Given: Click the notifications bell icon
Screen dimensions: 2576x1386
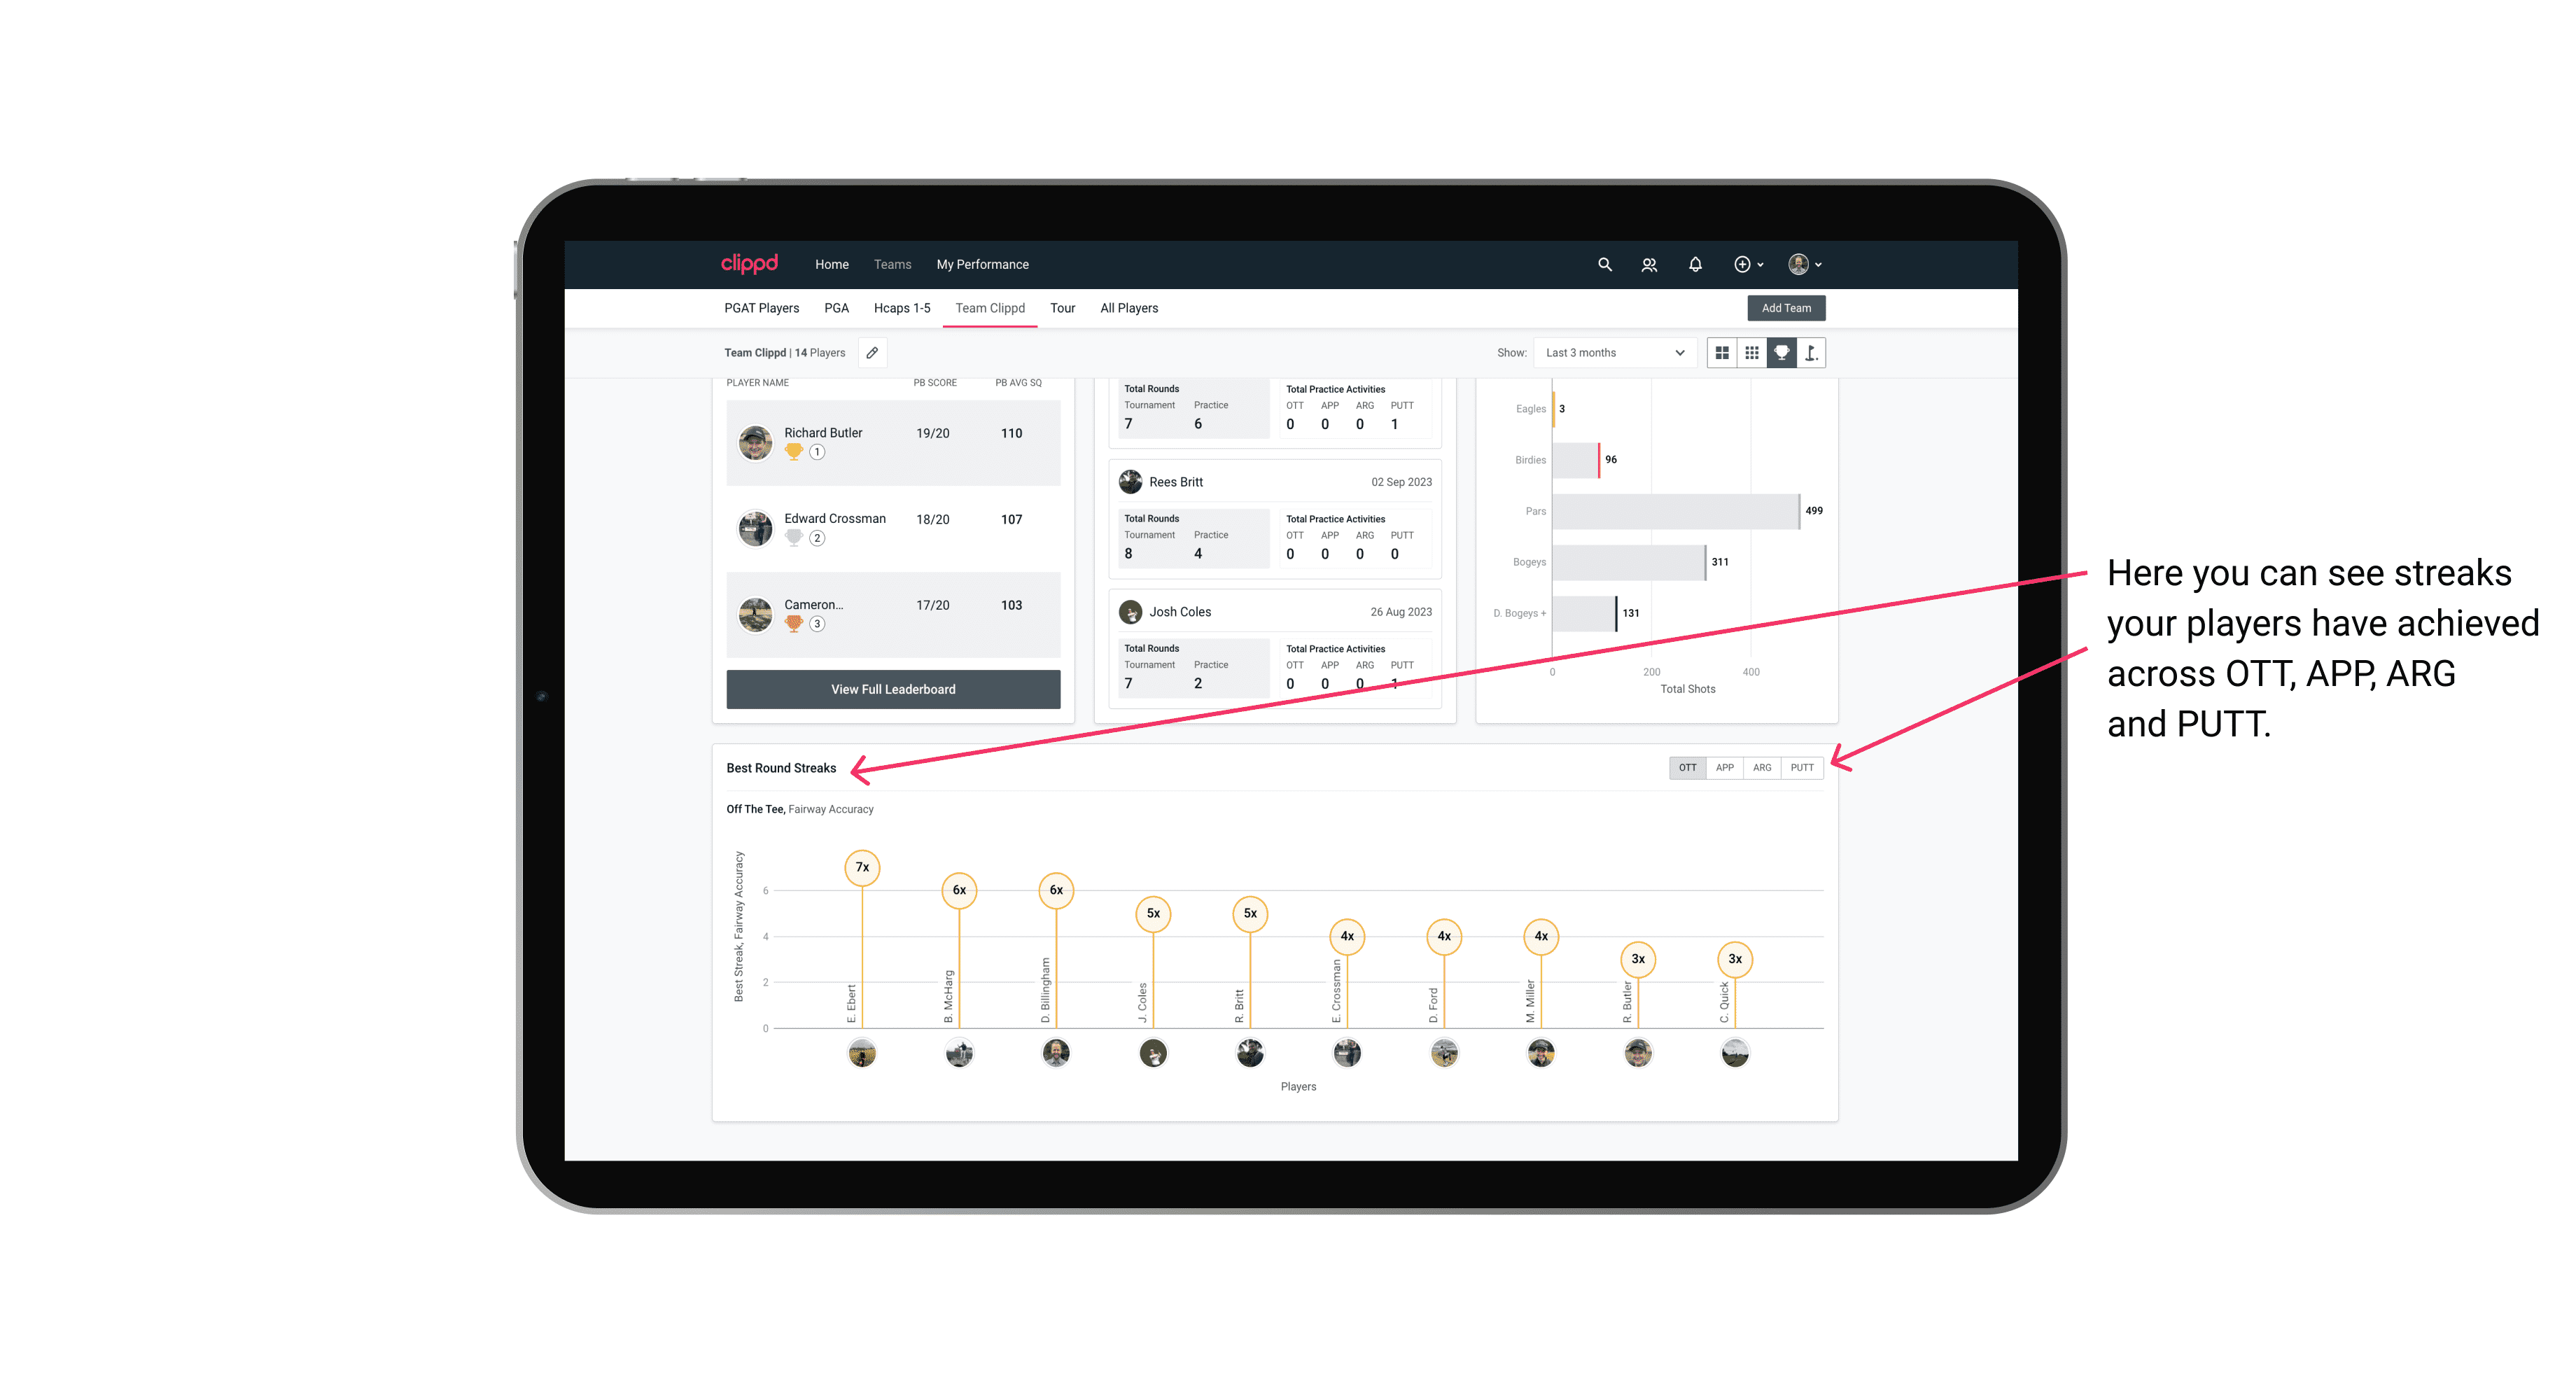Looking at the screenshot, I should click(x=1694, y=265).
